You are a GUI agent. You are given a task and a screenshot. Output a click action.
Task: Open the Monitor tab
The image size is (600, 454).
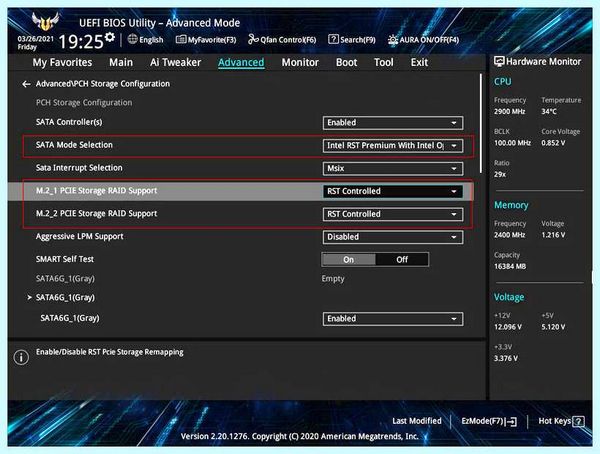pos(300,62)
